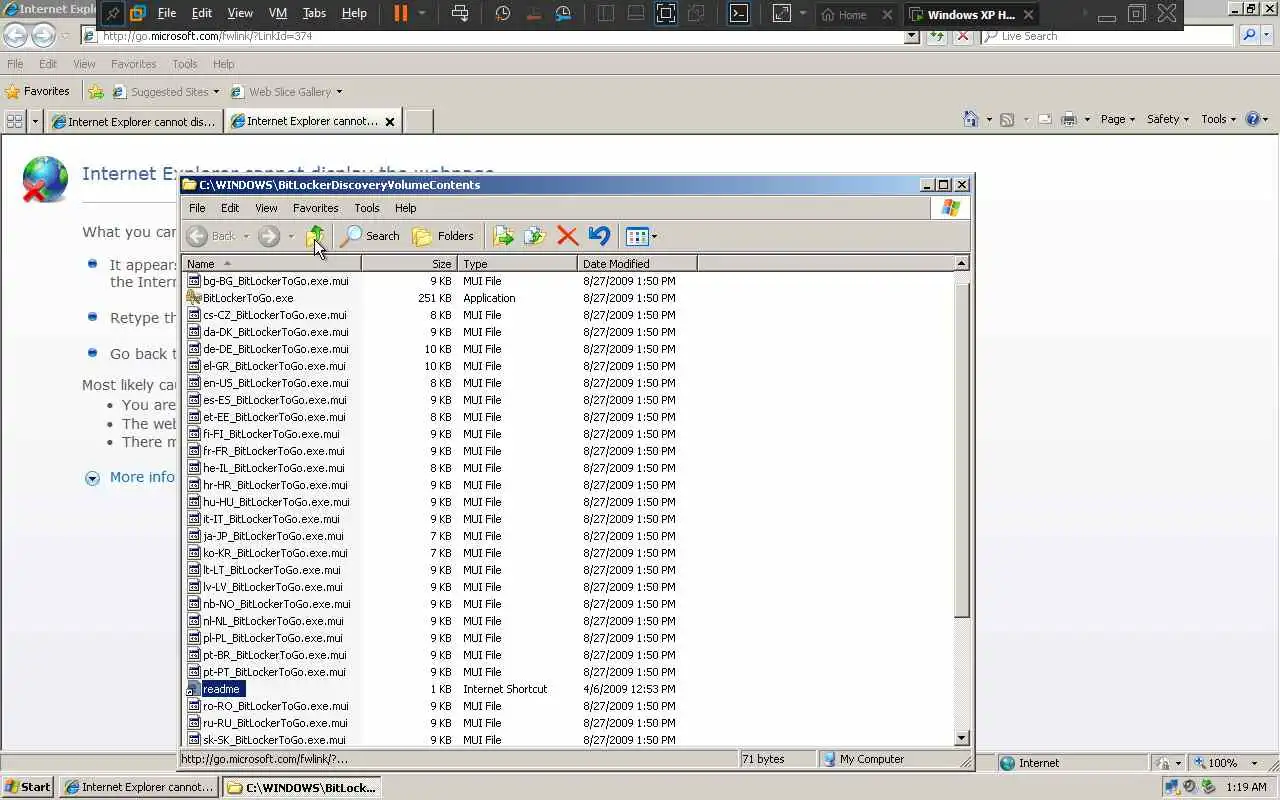Click the IE Print icon
Viewport: 1280px width, 800px height.
(x=1069, y=119)
